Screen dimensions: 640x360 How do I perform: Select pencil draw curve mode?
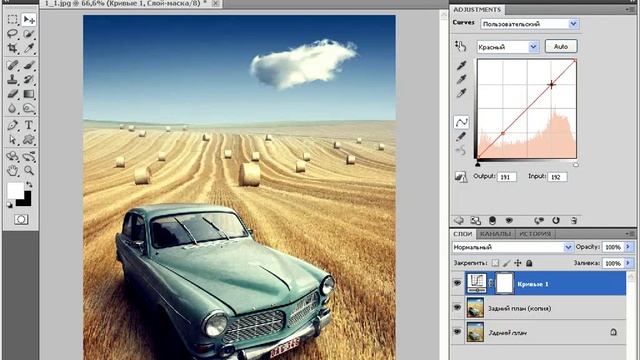tap(461, 137)
